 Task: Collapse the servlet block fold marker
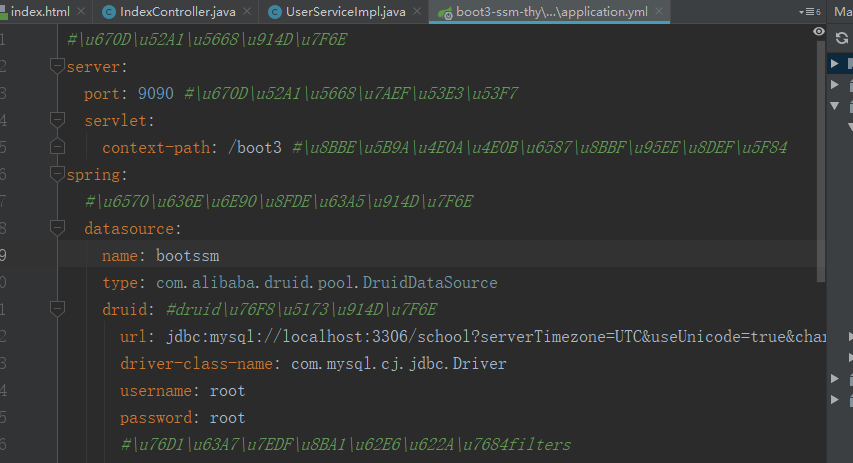click(x=57, y=120)
